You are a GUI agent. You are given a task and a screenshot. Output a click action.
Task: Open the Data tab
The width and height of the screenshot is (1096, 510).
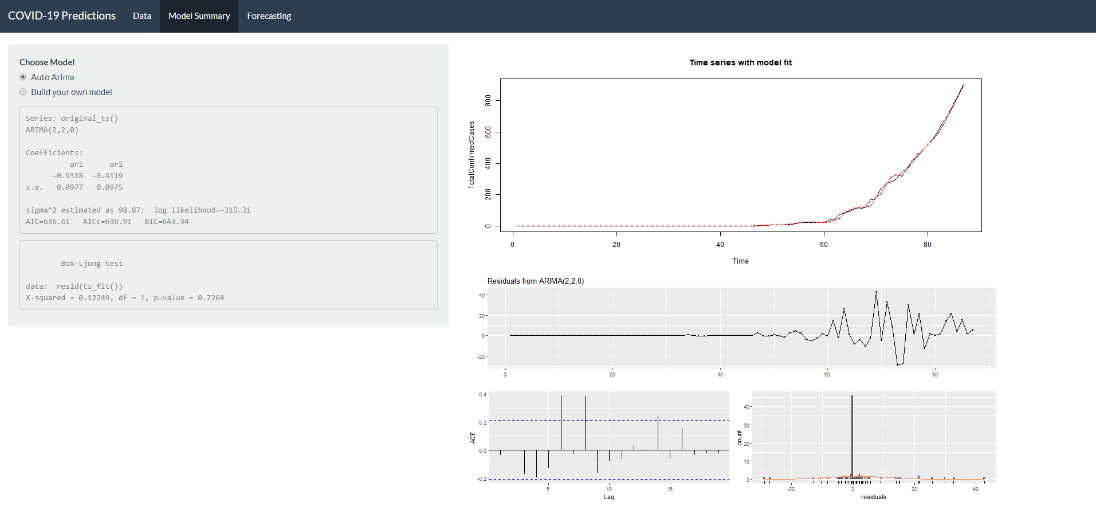[142, 16]
